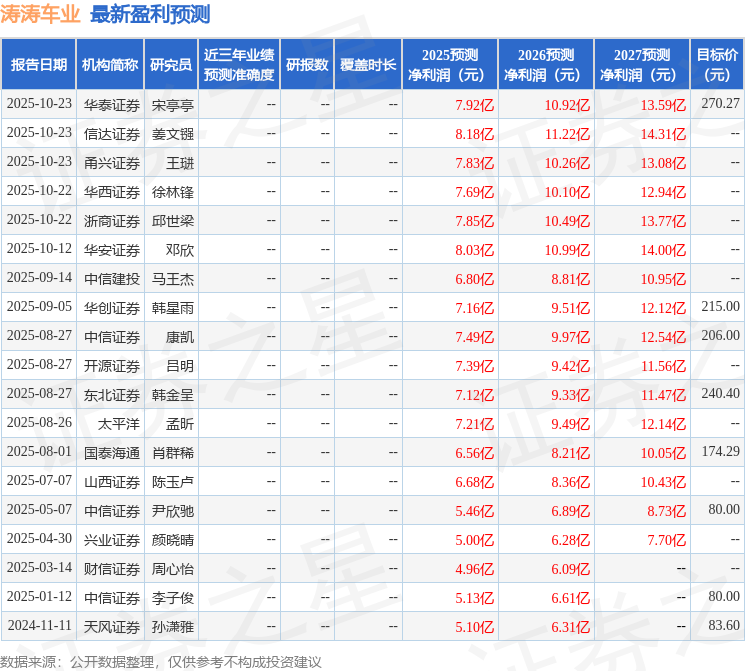The image size is (745, 671).
Task: Click the 覆盖时长 column header
Action: pos(368,65)
